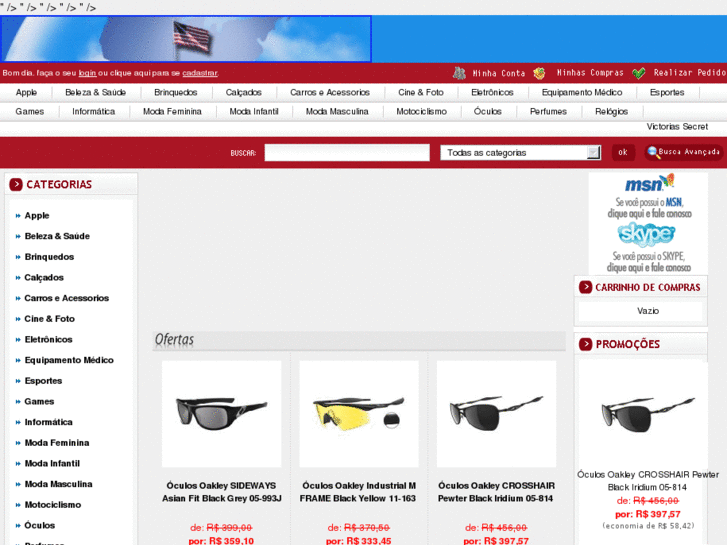727x545 pixels.
Task: Open Brinquedos in the top menu
Action: click(176, 92)
